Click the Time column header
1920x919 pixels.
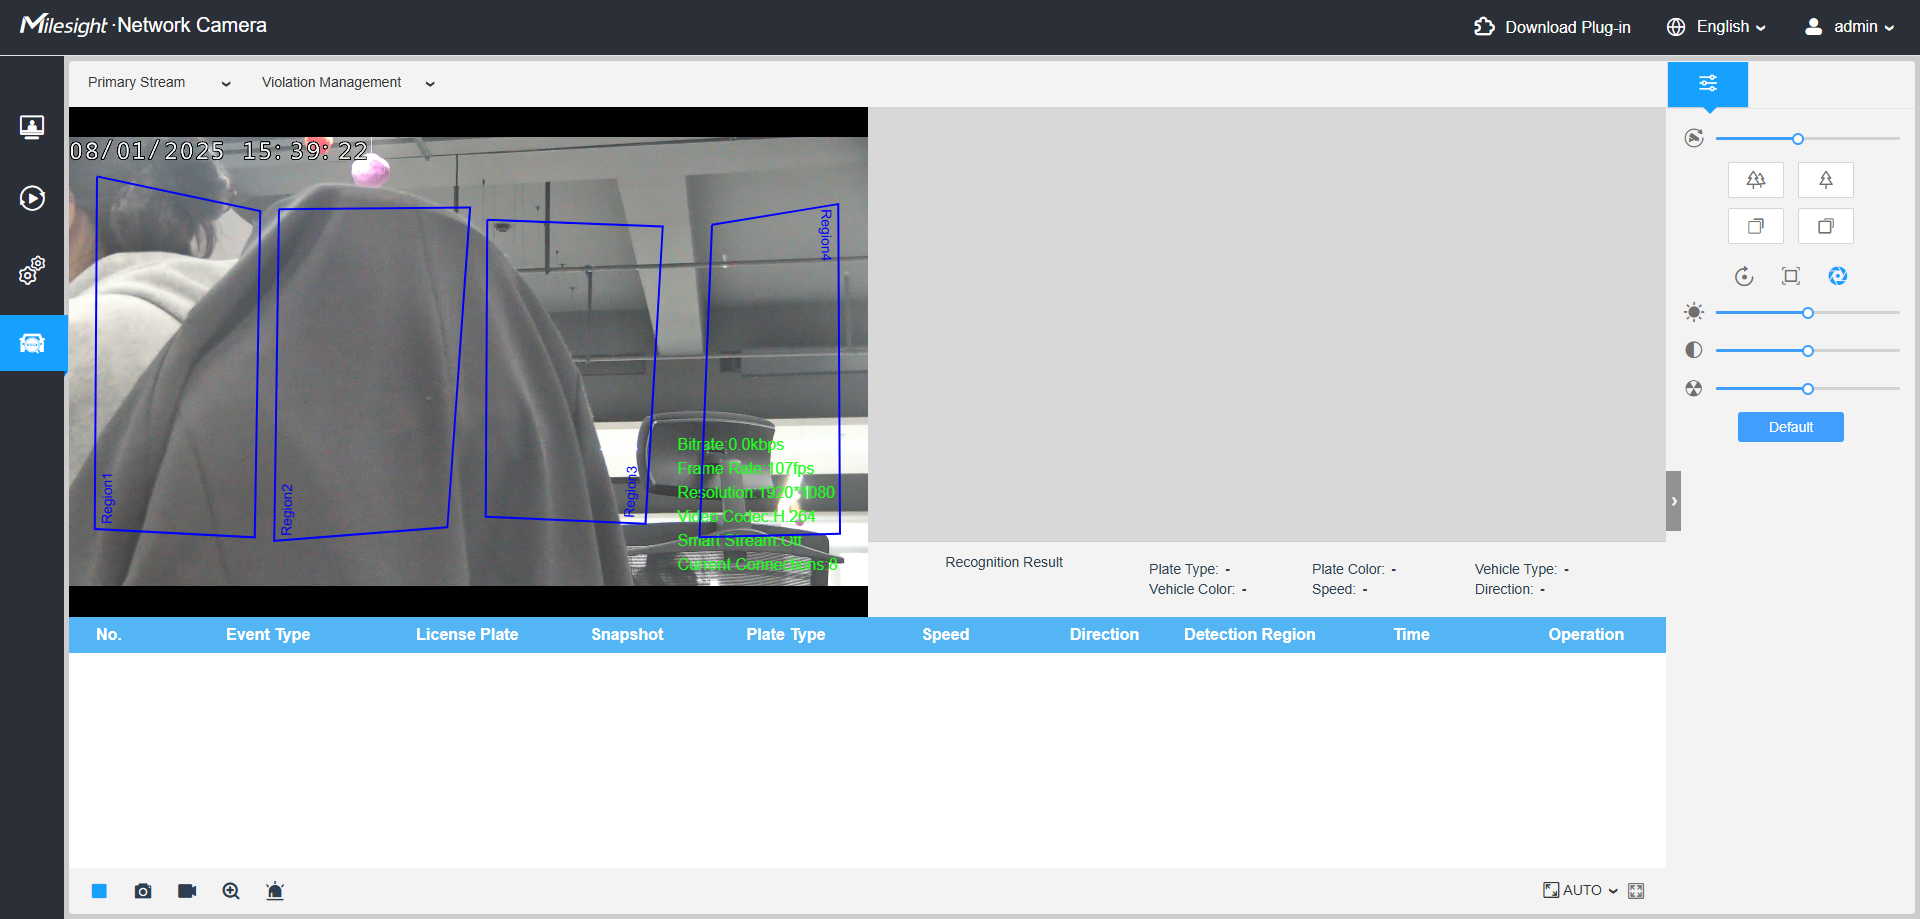[x=1412, y=635]
